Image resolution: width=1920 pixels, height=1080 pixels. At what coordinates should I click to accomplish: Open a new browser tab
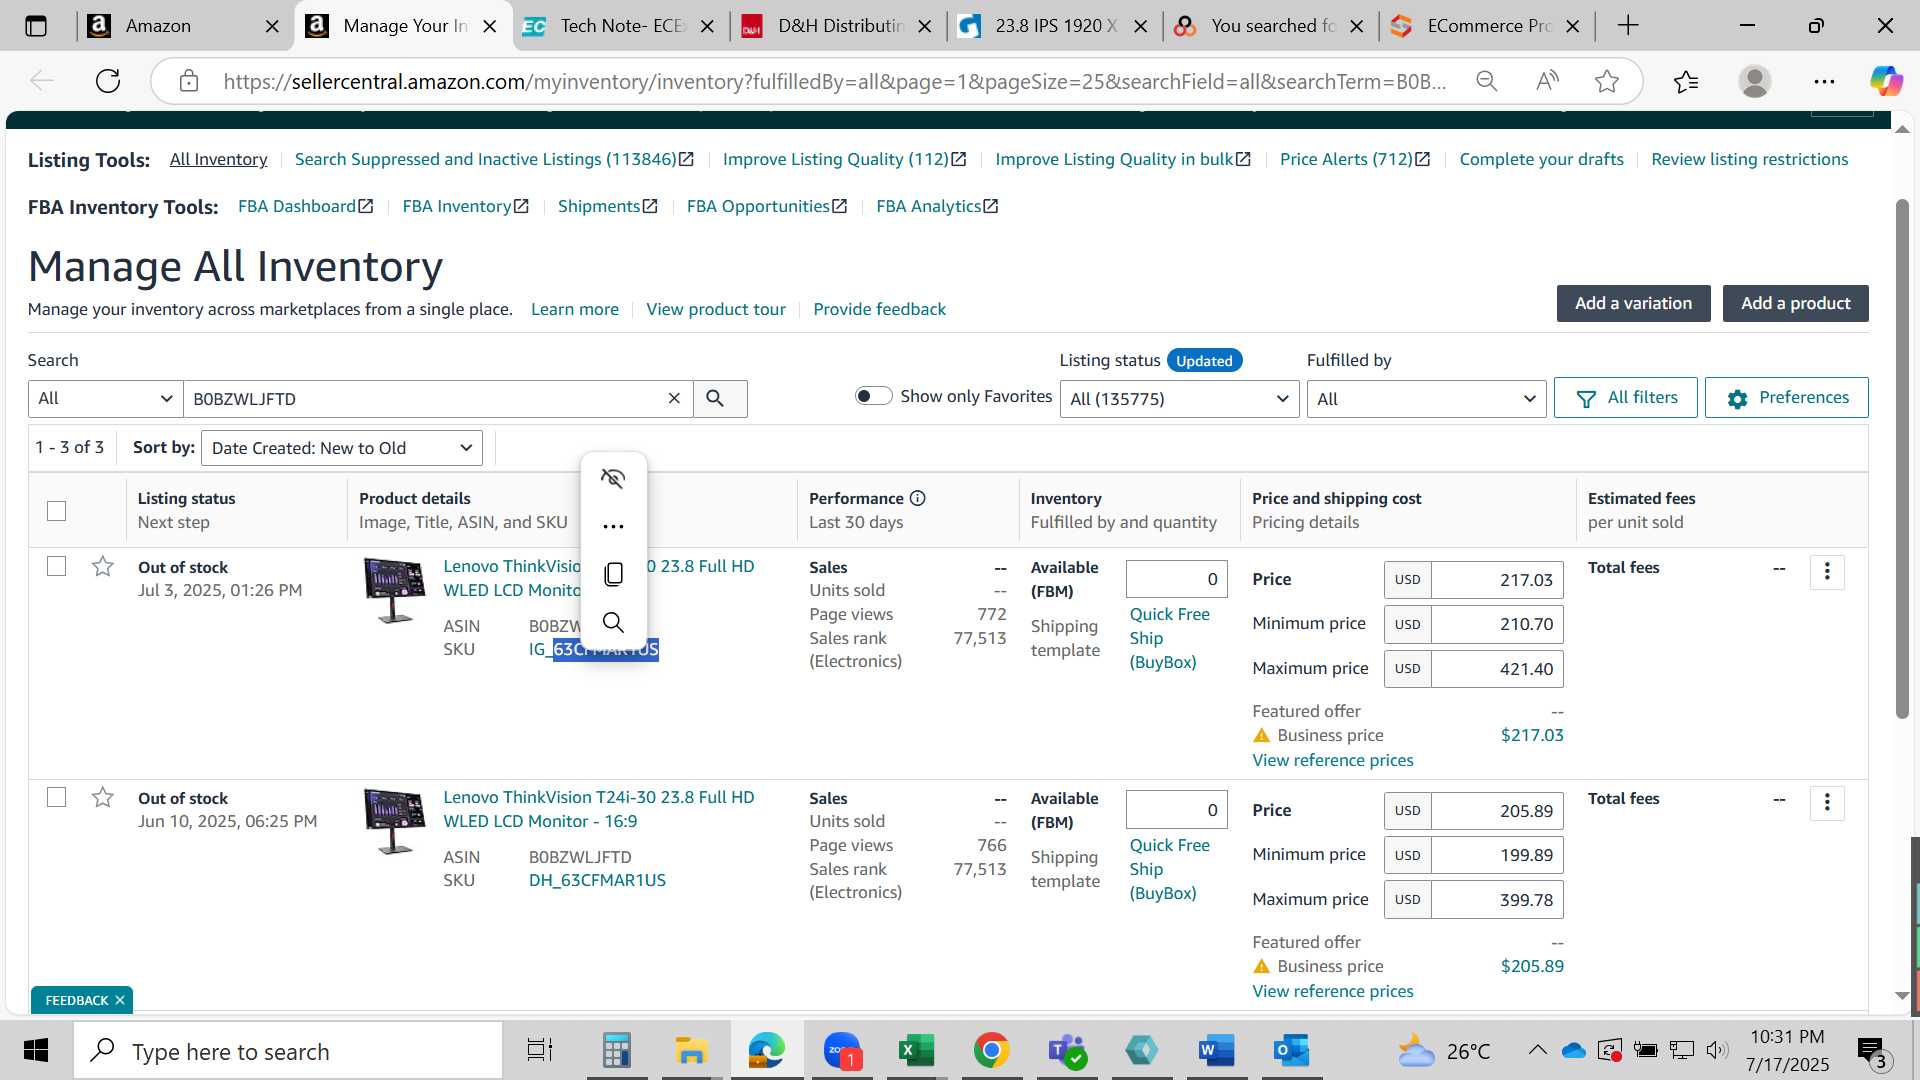pyautogui.click(x=1628, y=26)
